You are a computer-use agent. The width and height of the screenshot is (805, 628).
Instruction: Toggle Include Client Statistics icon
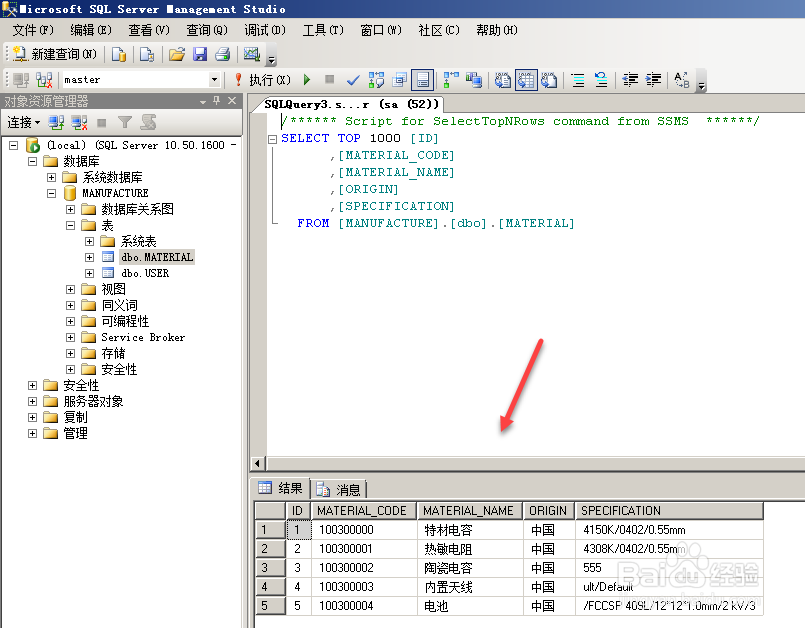[474, 80]
